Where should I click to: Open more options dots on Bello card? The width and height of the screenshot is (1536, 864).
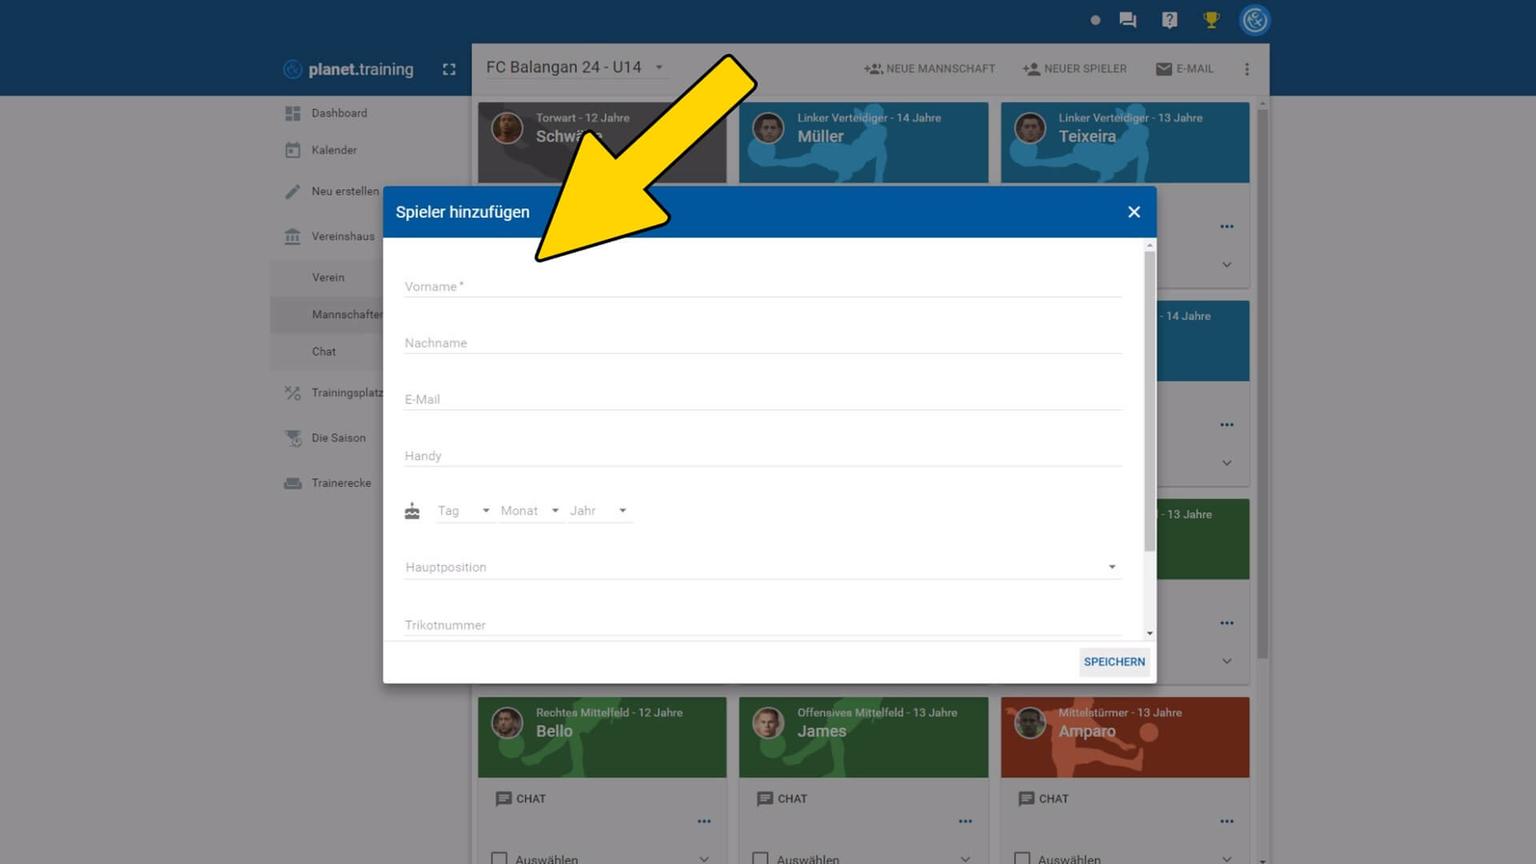coord(704,822)
